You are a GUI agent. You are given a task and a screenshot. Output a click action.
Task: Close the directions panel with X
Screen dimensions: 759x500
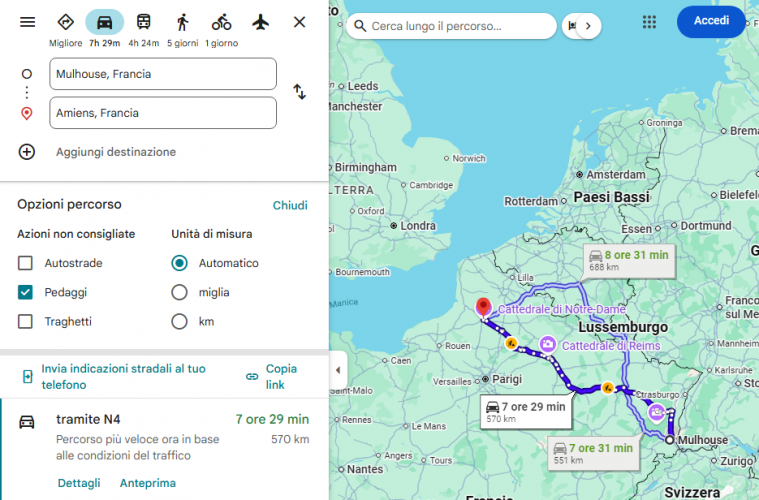coord(300,22)
